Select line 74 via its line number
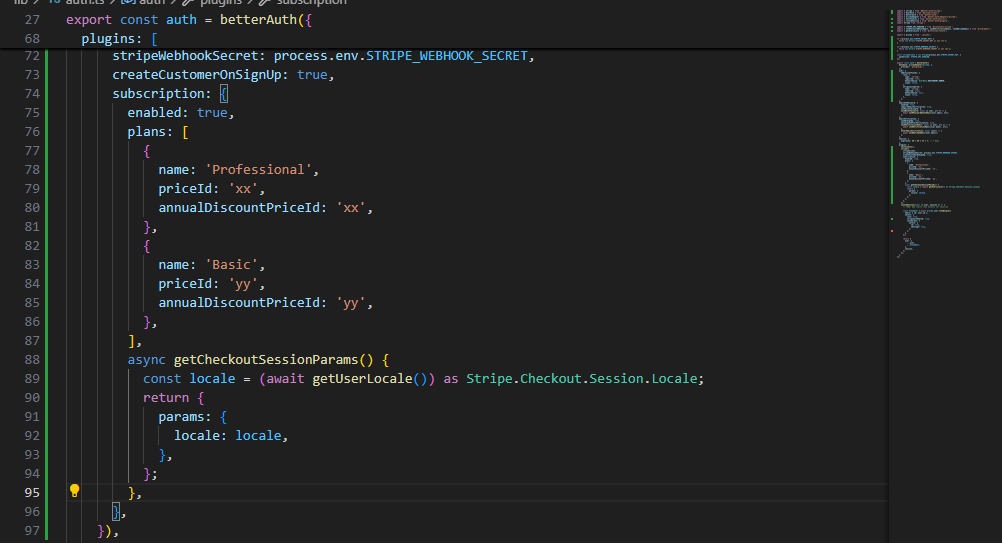The image size is (1002, 543). point(32,94)
